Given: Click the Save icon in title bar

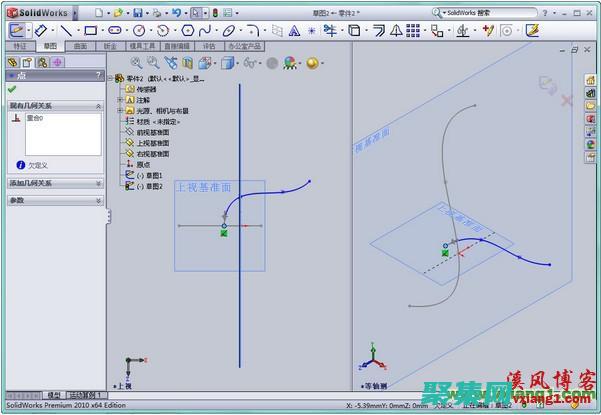Looking at the screenshot, I should tap(138, 12).
